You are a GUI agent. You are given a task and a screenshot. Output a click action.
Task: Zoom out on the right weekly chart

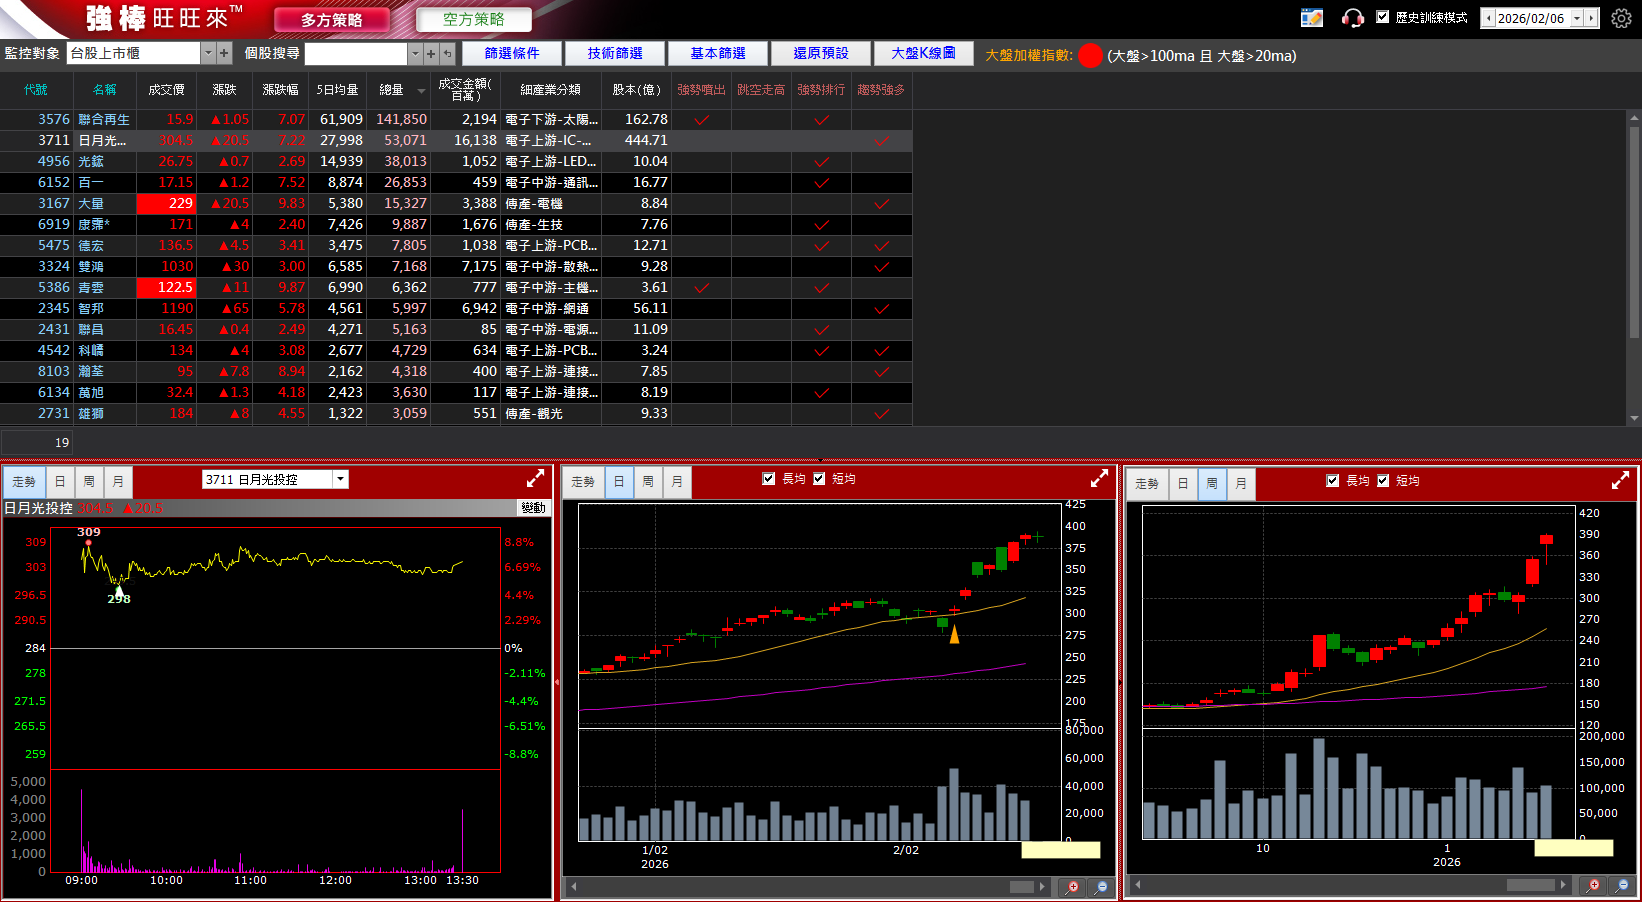click(1622, 885)
